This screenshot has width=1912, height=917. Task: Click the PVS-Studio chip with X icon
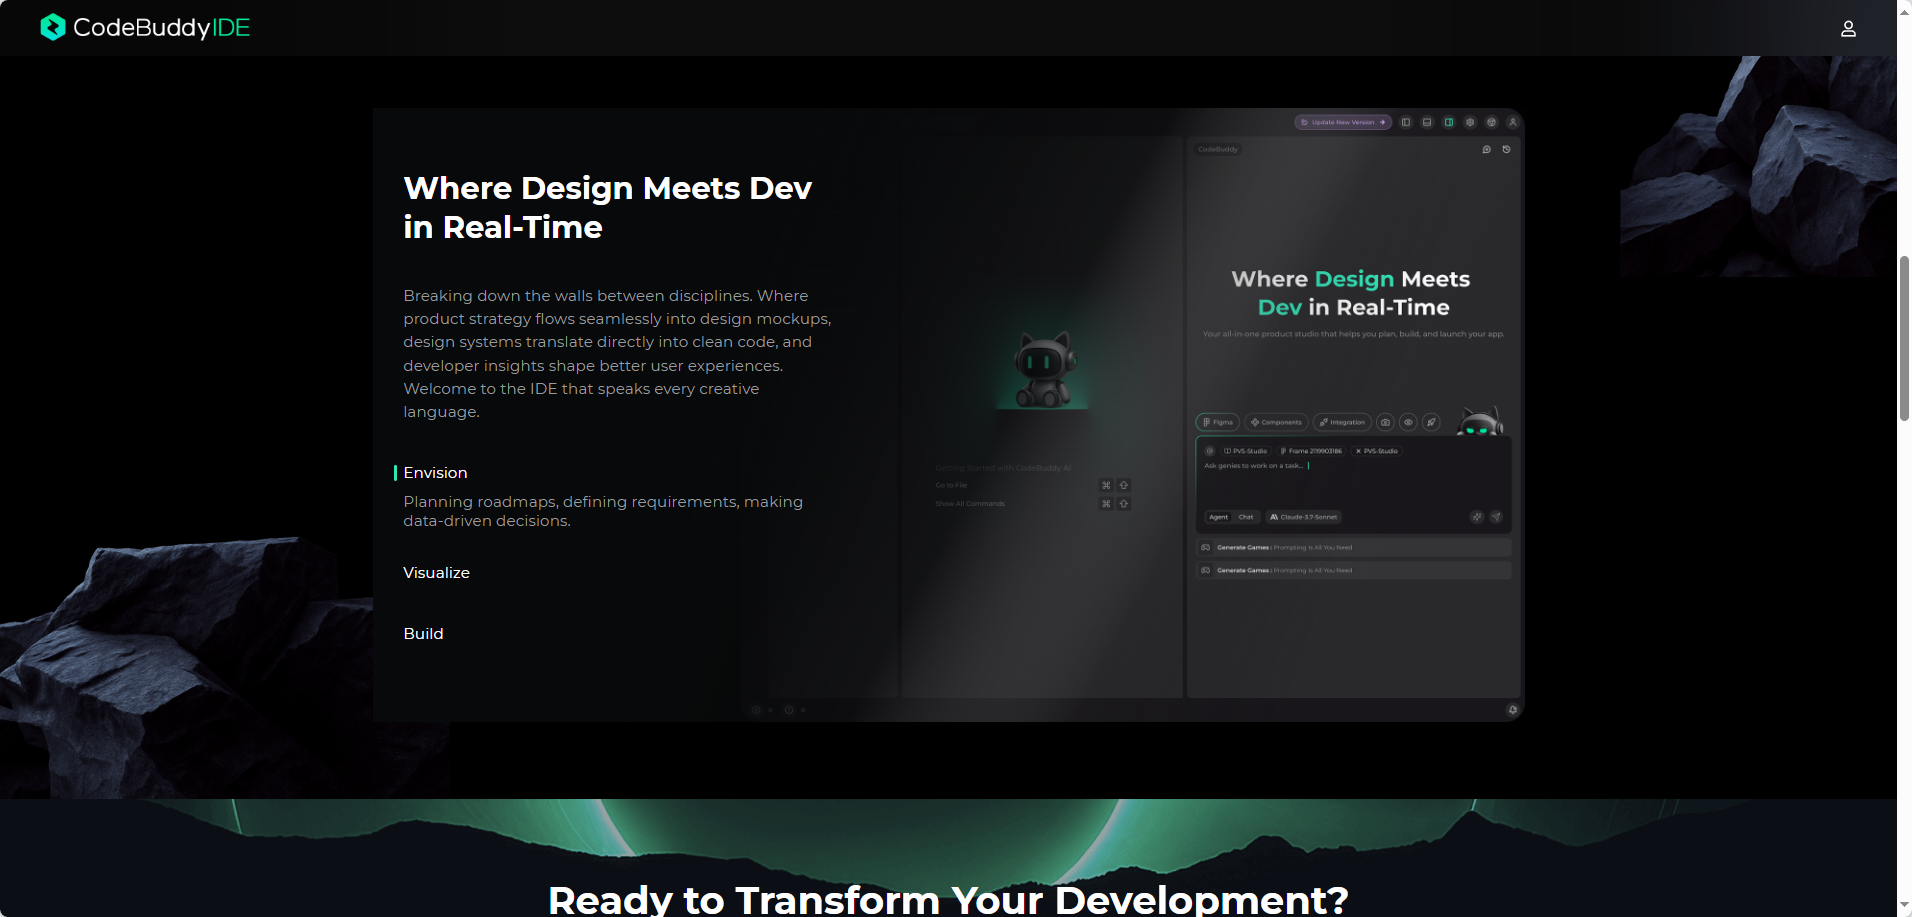coord(1377,451)
